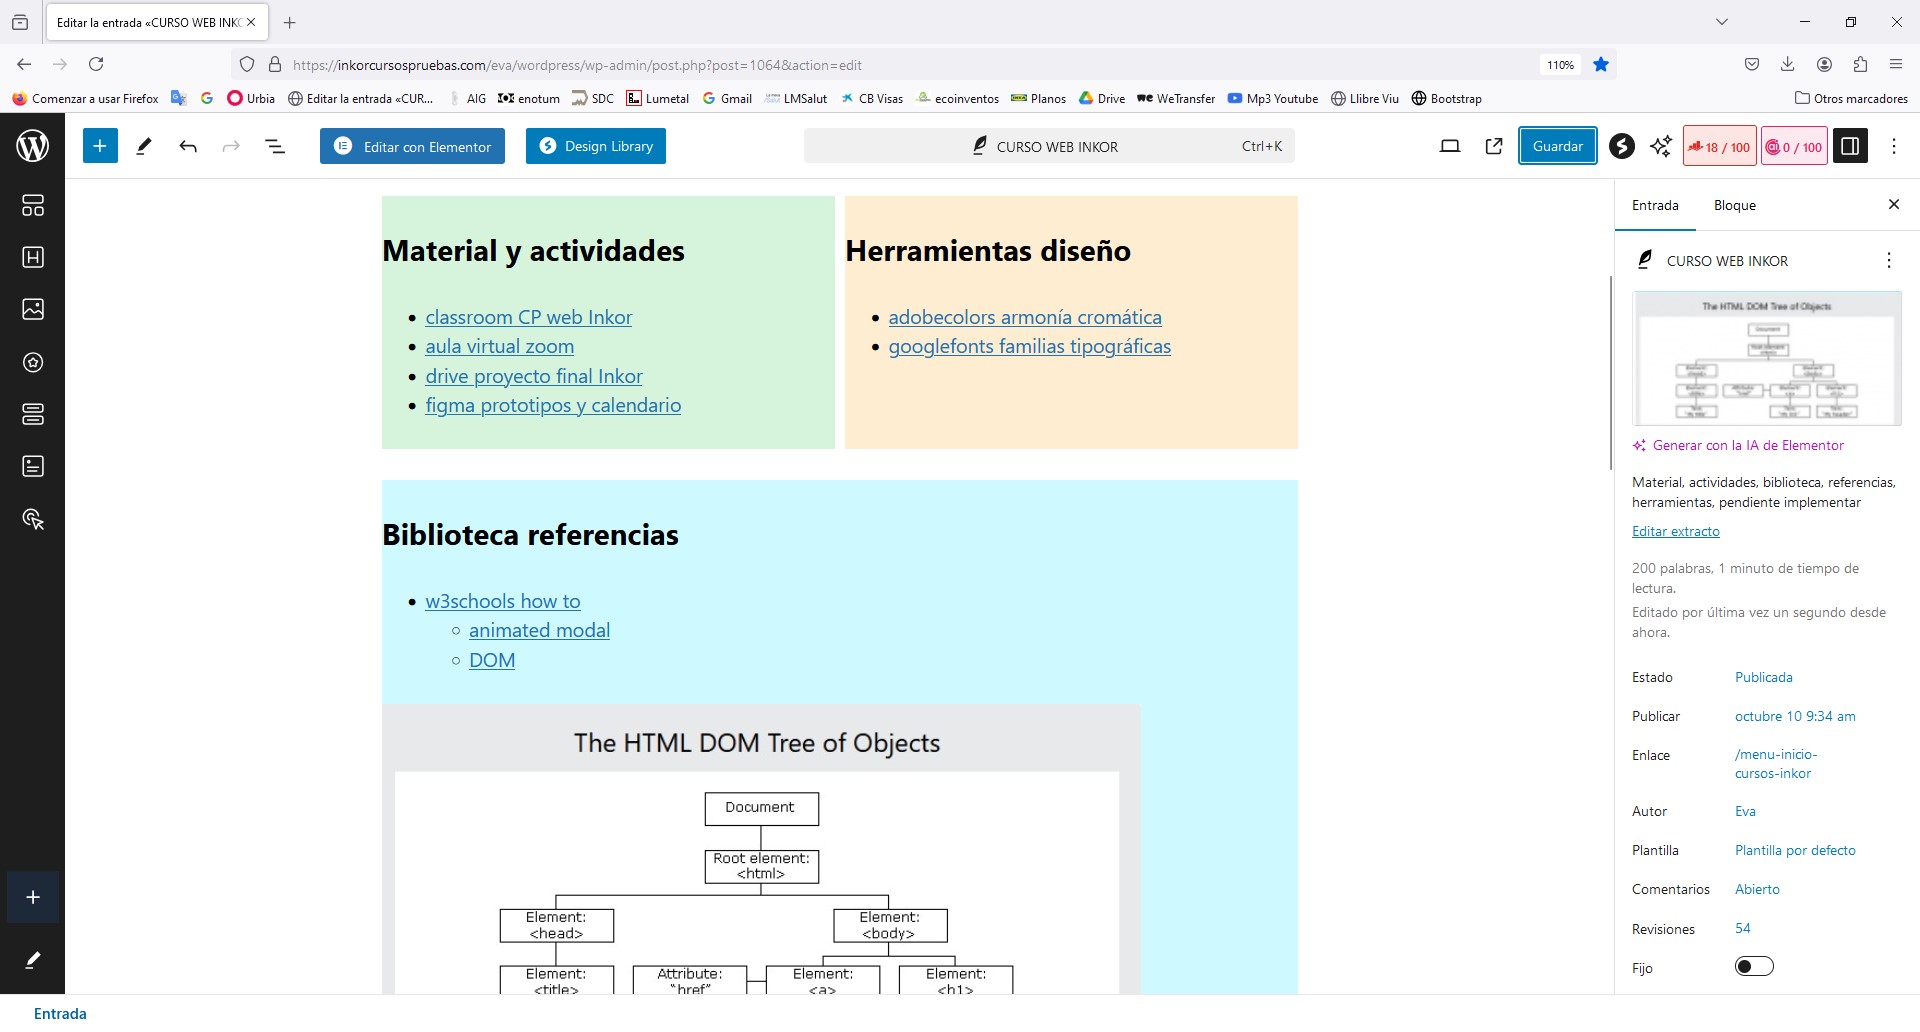Click the AI sparkle assistant icon

[x=1661, y=146]
